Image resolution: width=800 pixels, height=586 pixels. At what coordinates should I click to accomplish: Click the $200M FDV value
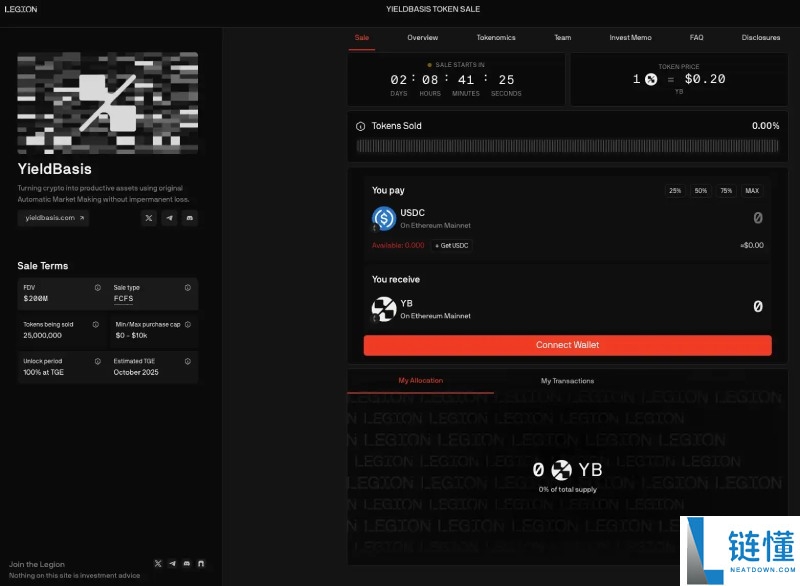point(36,299)
